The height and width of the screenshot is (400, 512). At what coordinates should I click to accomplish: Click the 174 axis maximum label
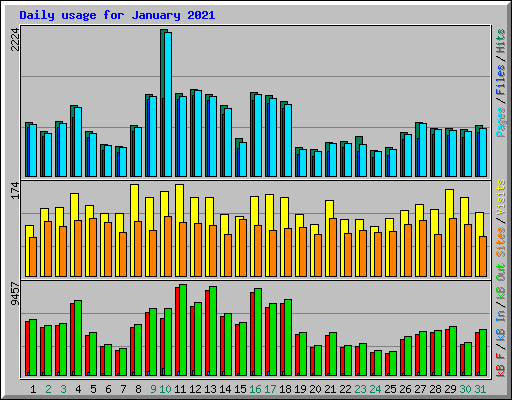[x=15, y=191]
